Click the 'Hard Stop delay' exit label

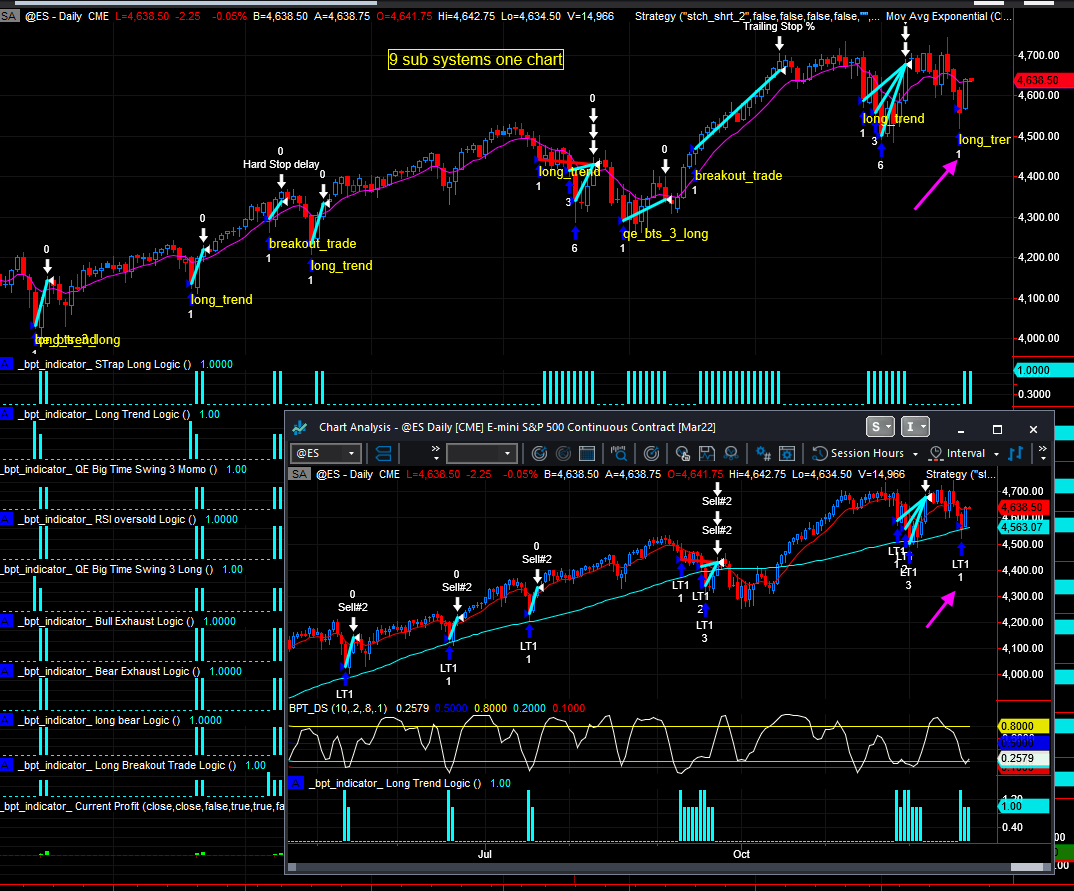click(281, 164)
